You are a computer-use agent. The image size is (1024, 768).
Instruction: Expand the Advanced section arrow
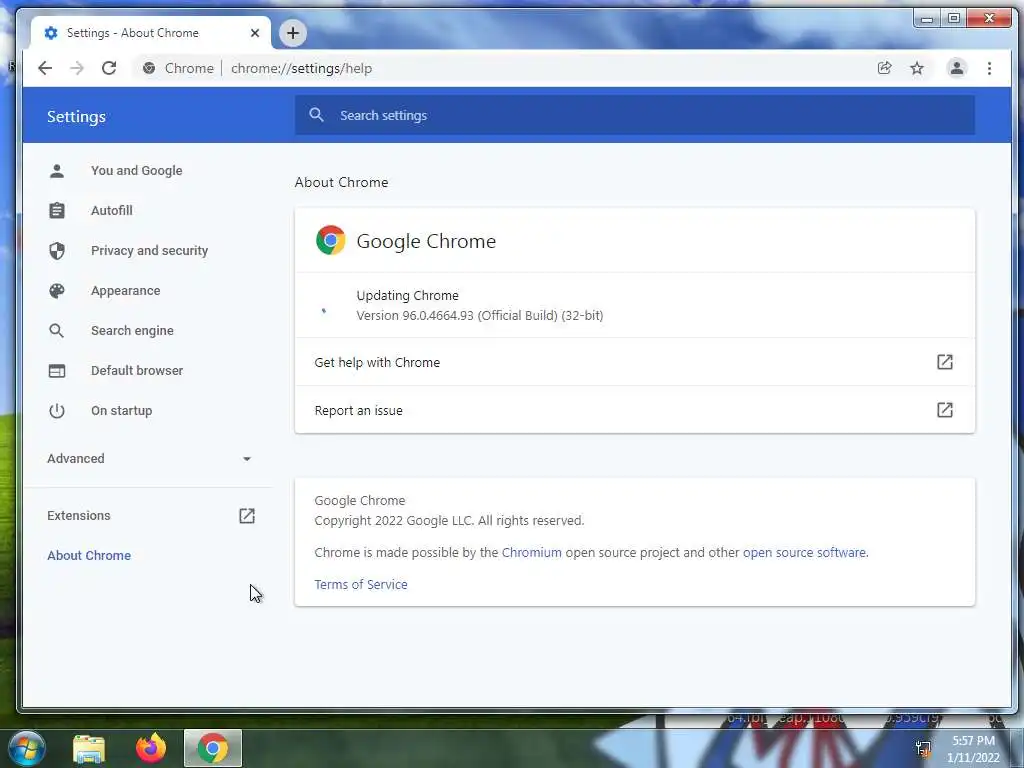click(x=247, y=459)
